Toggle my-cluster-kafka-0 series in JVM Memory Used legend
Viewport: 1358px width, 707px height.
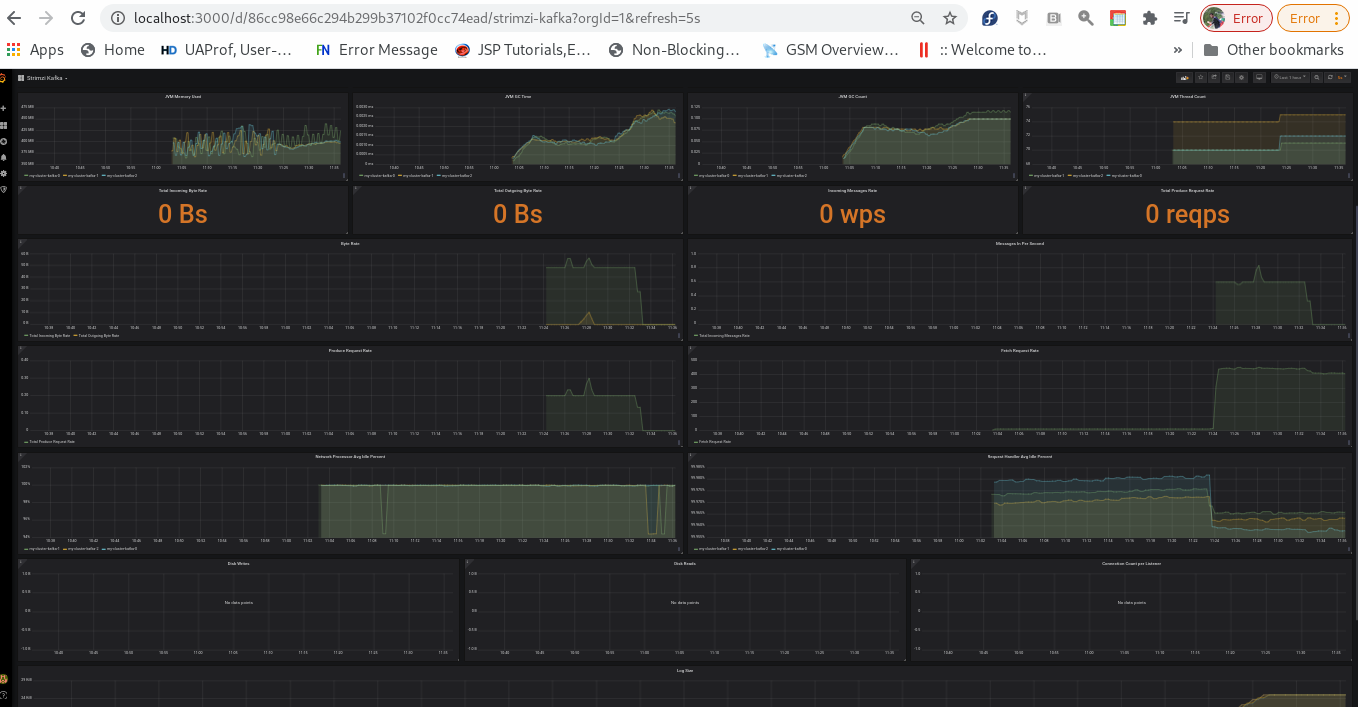coord(45,175)
